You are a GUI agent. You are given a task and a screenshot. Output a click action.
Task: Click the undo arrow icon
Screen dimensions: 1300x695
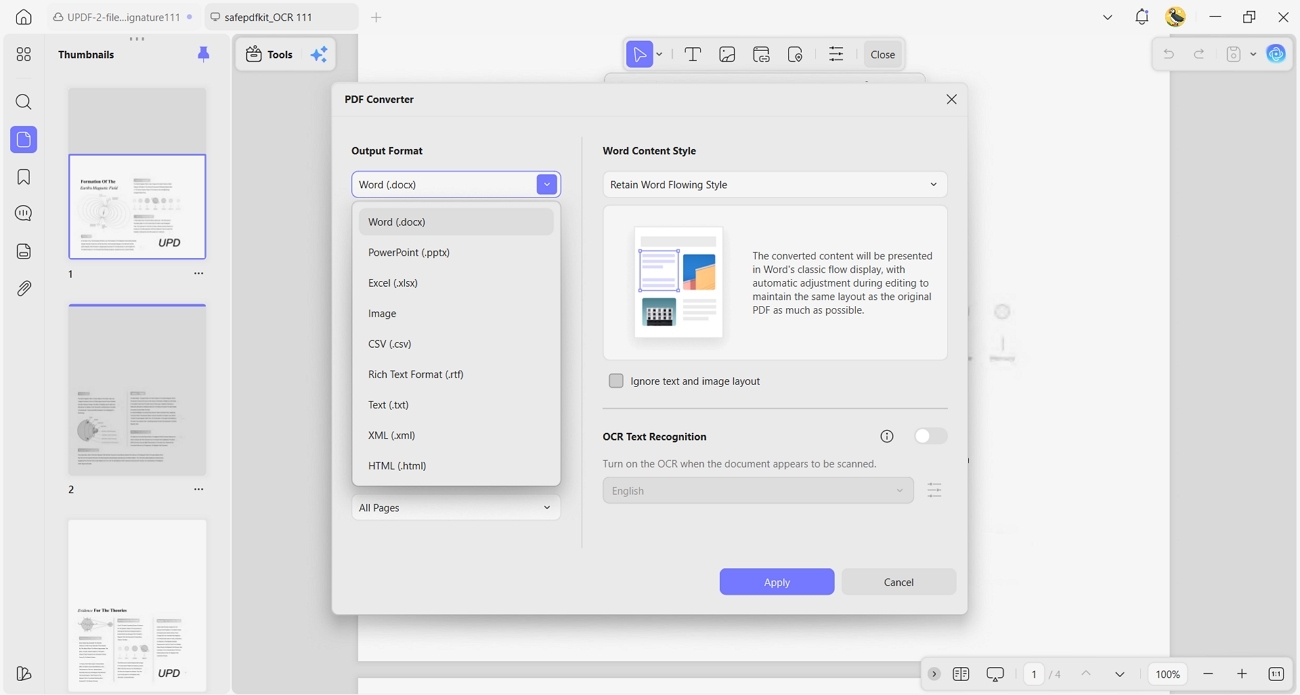[x=1168, y=54]
